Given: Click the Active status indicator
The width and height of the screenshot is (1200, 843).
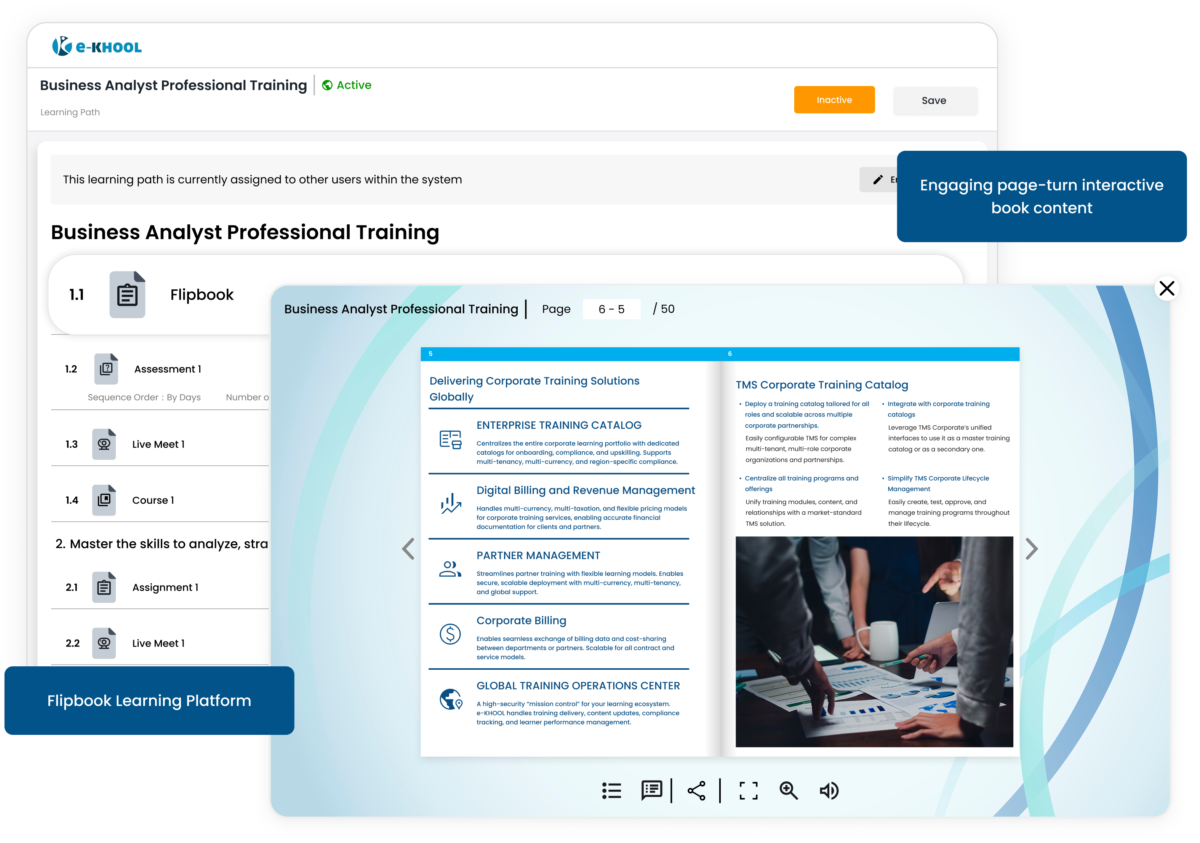Looking at the screenshot, I should 346,86.
